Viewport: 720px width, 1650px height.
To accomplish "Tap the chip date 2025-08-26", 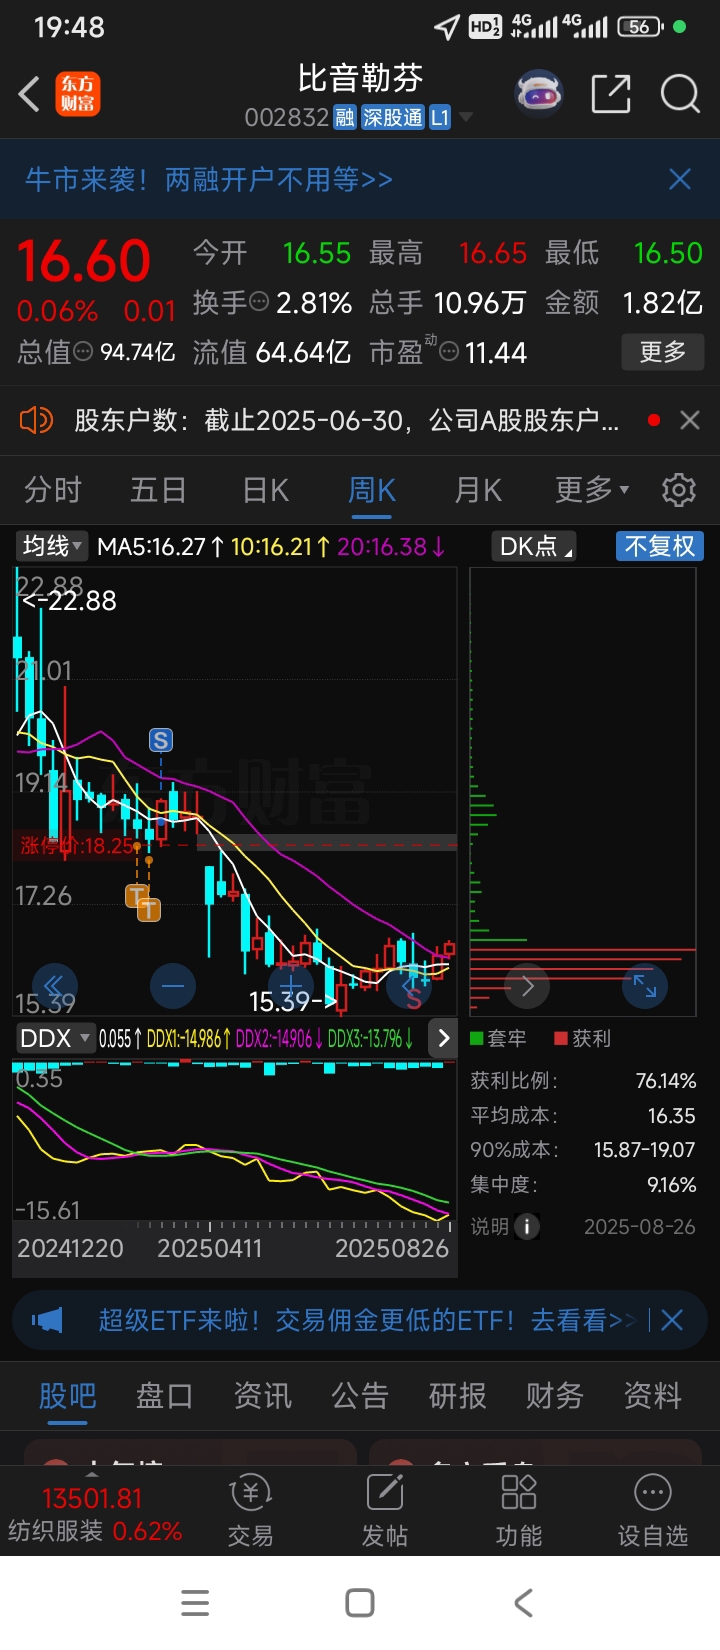I will [x=640, y=1227].
